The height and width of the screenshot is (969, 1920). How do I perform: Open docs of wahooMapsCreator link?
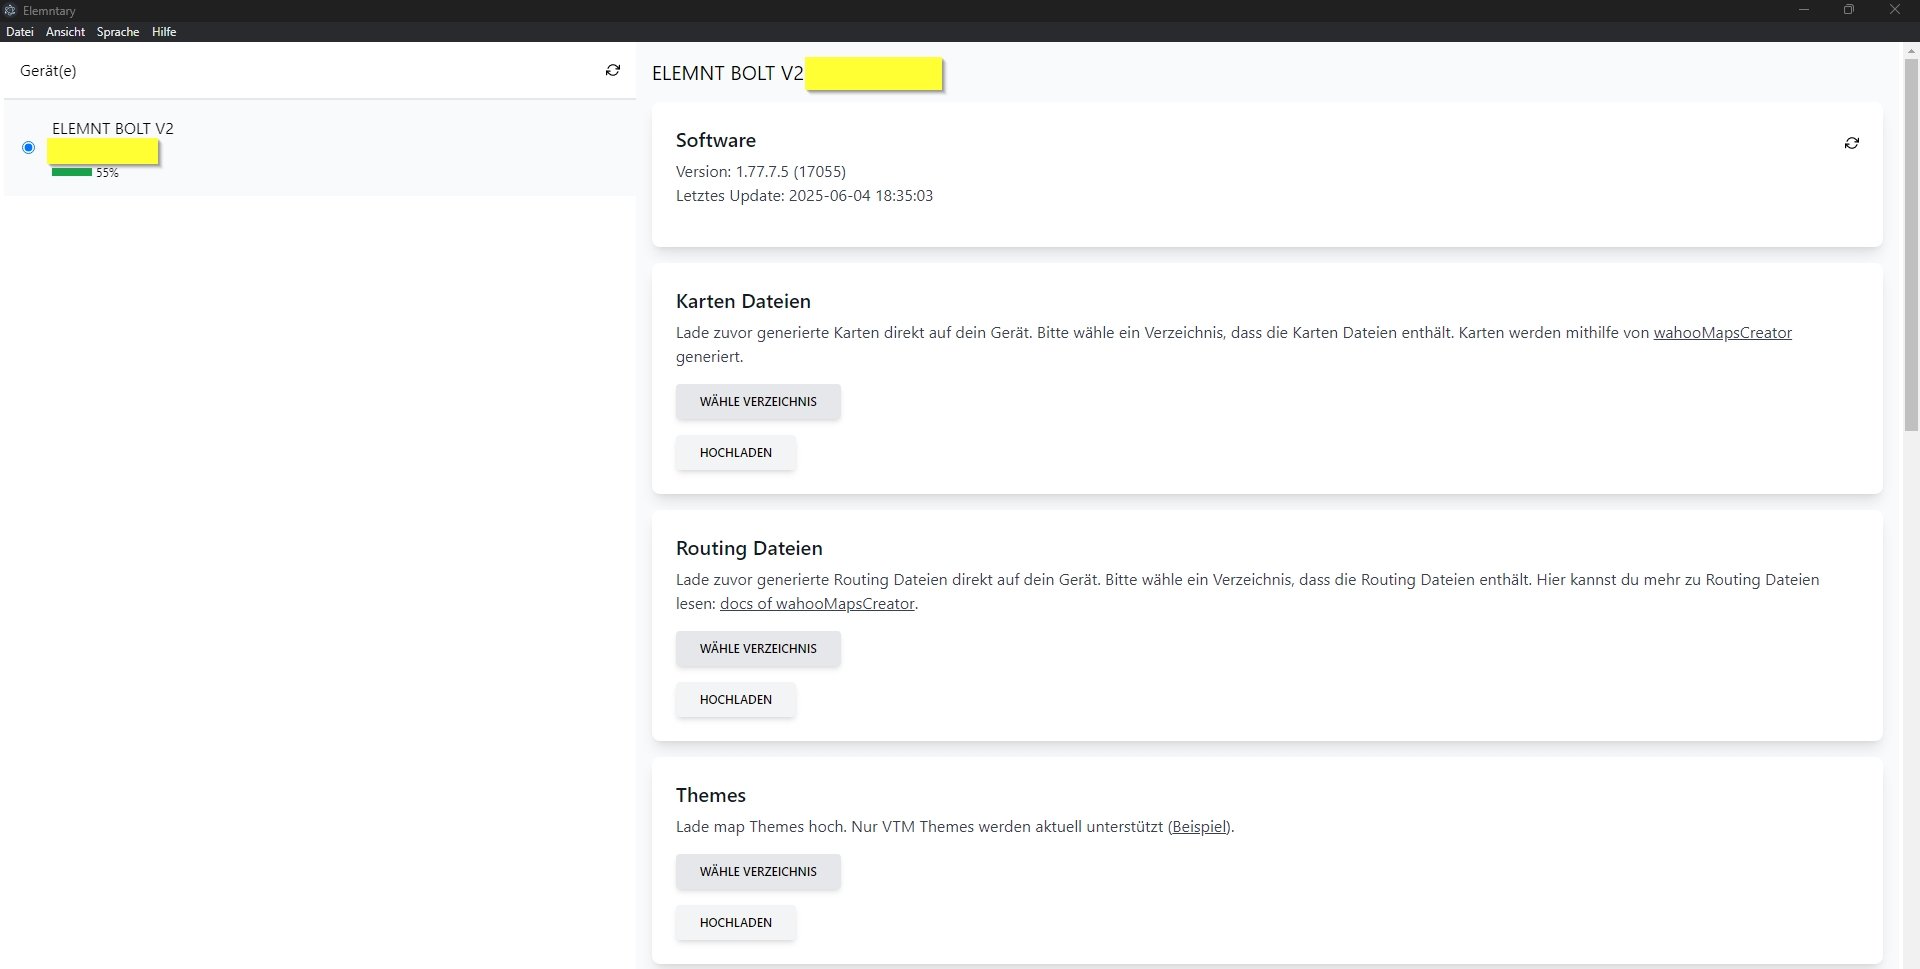pyautogui.click(x=817, y=604)
